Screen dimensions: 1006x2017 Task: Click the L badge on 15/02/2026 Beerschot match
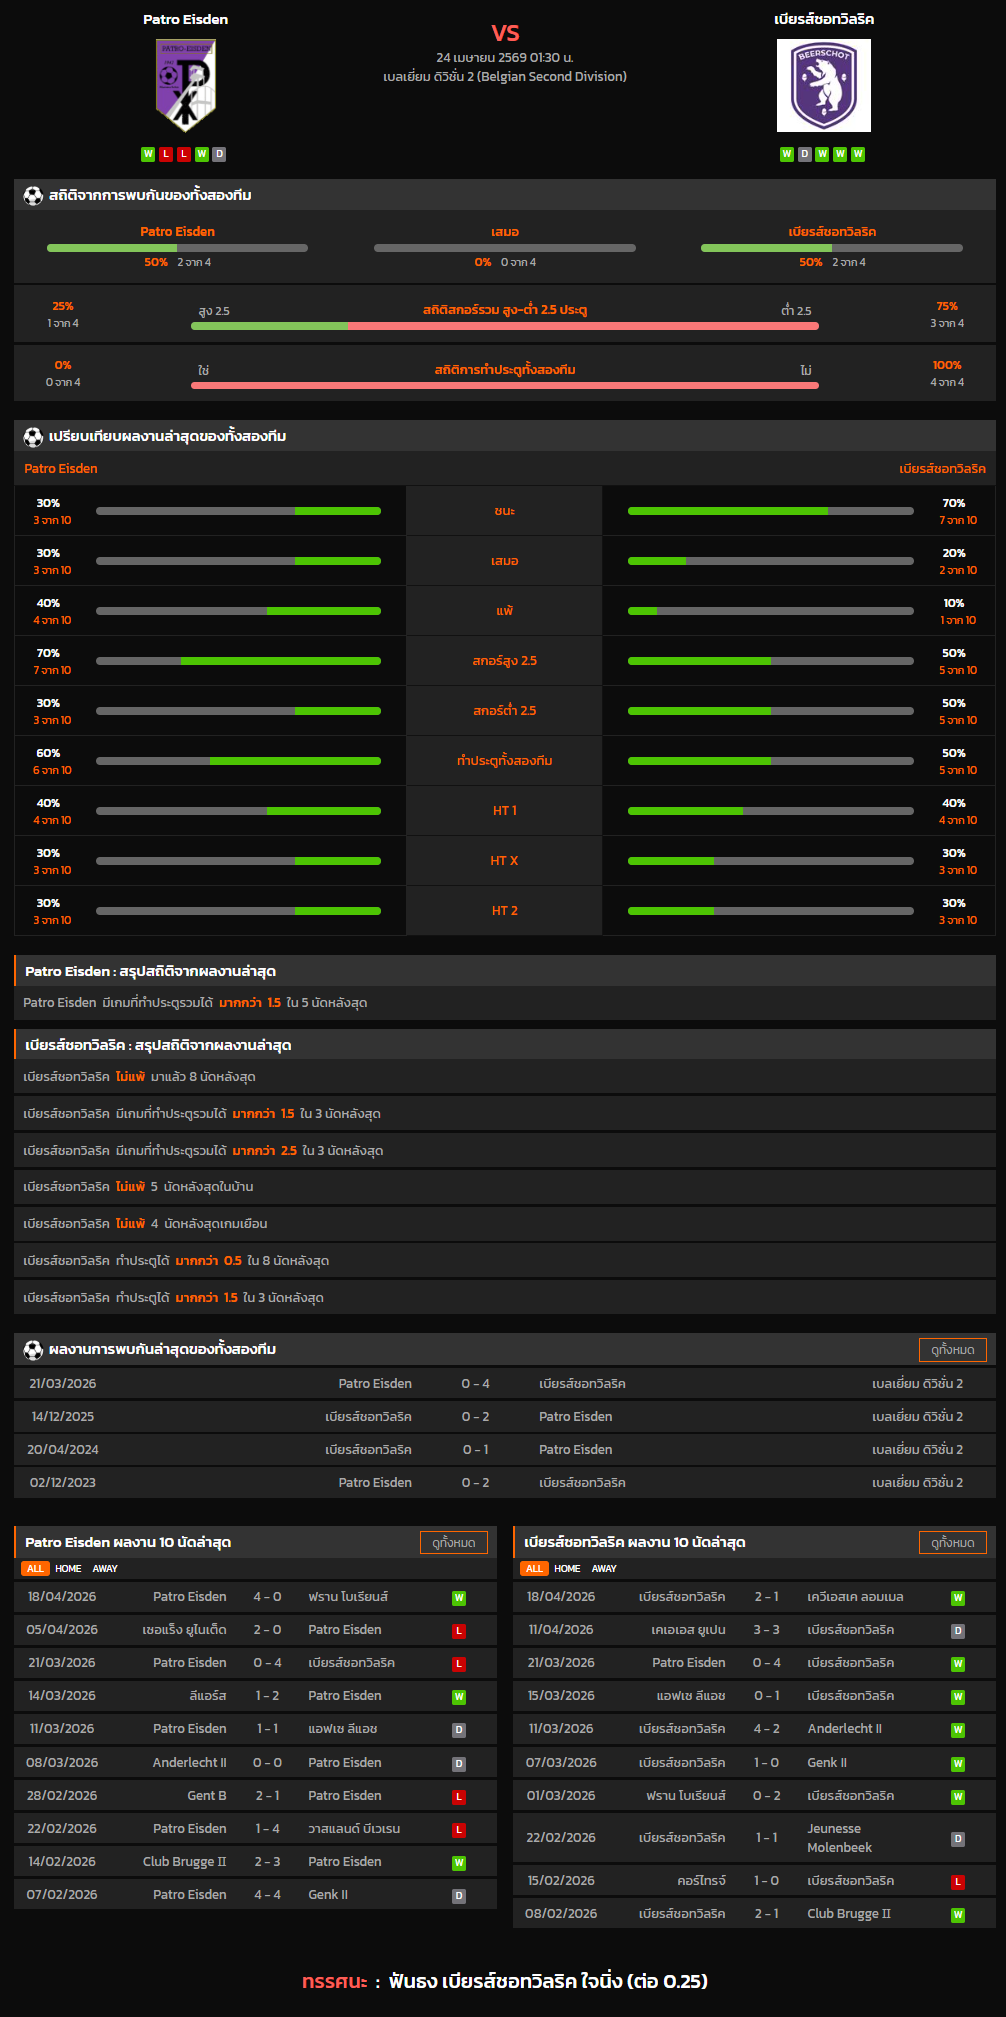[958, 1882]
